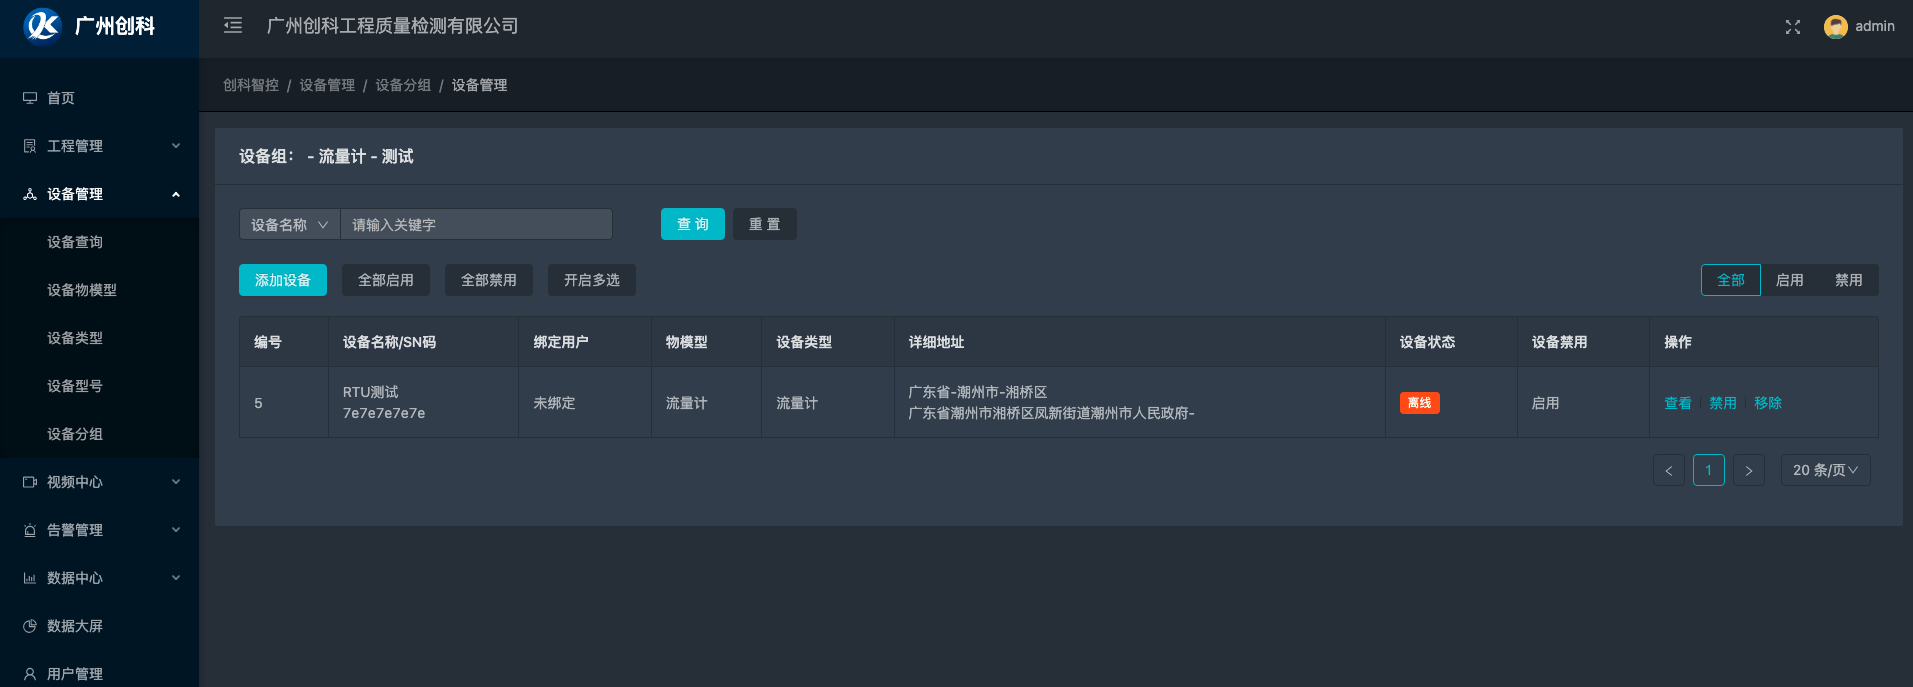Click the 告警管理 alarm icon
The image size is (1913, 687).
pos(30,530)
